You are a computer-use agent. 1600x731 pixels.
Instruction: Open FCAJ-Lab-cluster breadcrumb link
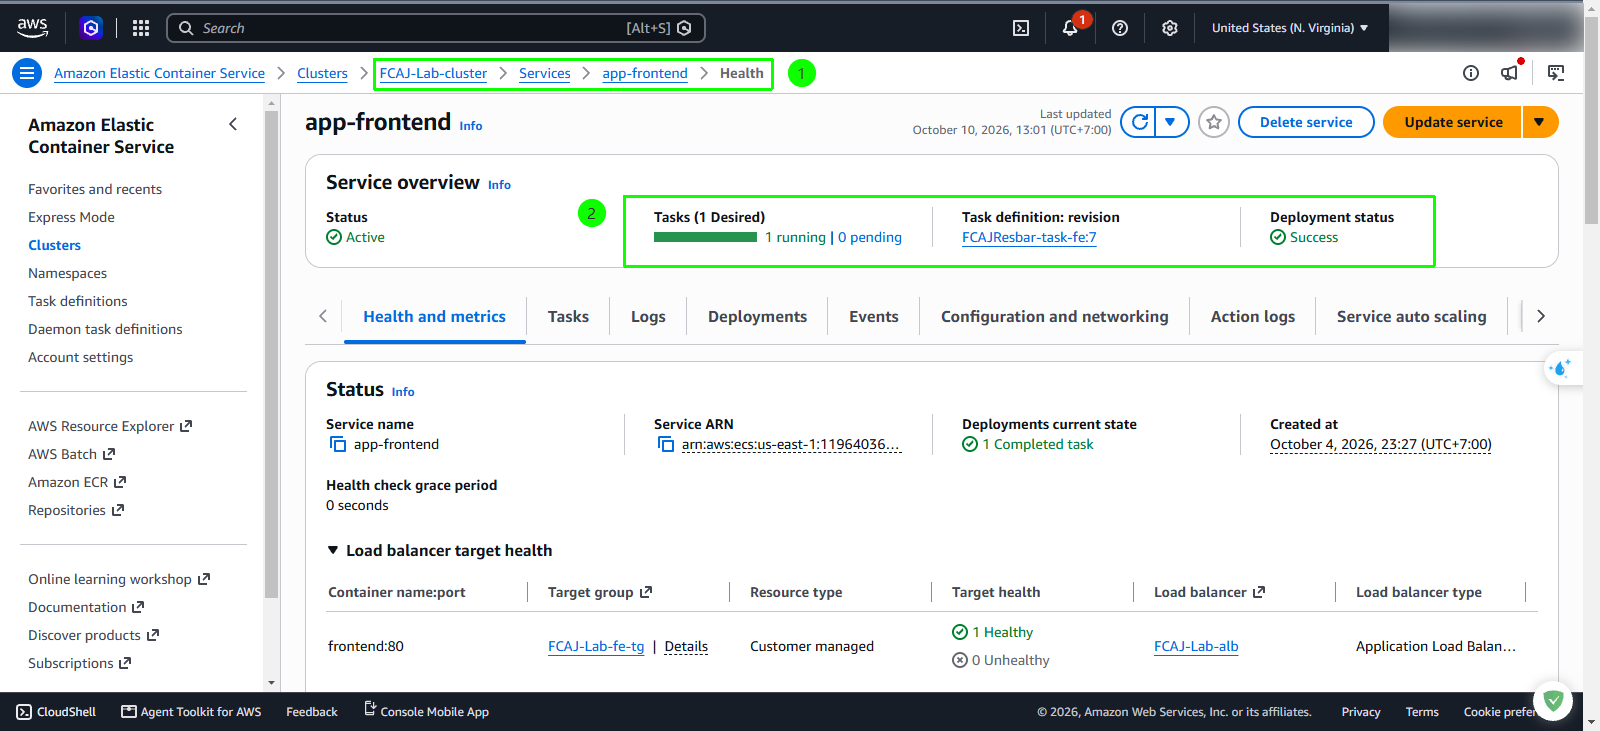433,73
